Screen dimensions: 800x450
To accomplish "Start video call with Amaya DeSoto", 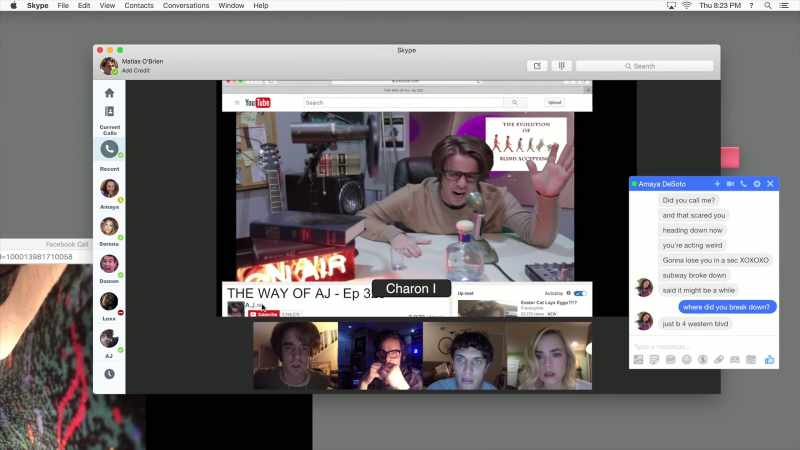I will click(x=730, y=184).
